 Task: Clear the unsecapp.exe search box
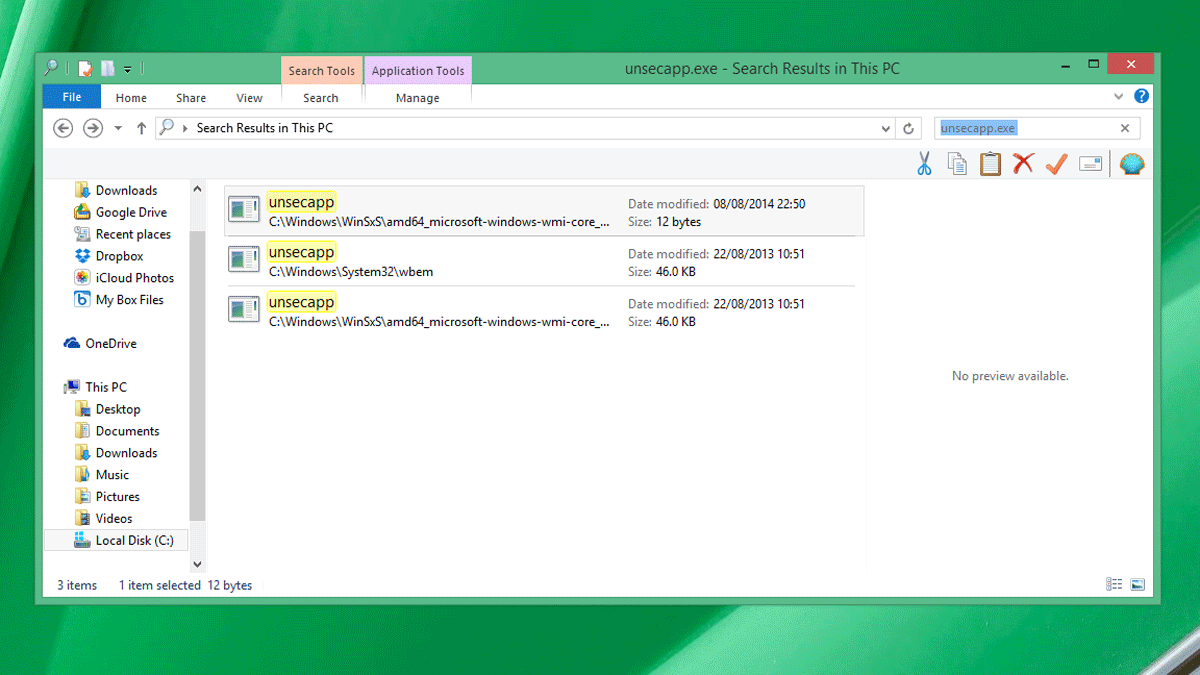(x=1125, y=128)
